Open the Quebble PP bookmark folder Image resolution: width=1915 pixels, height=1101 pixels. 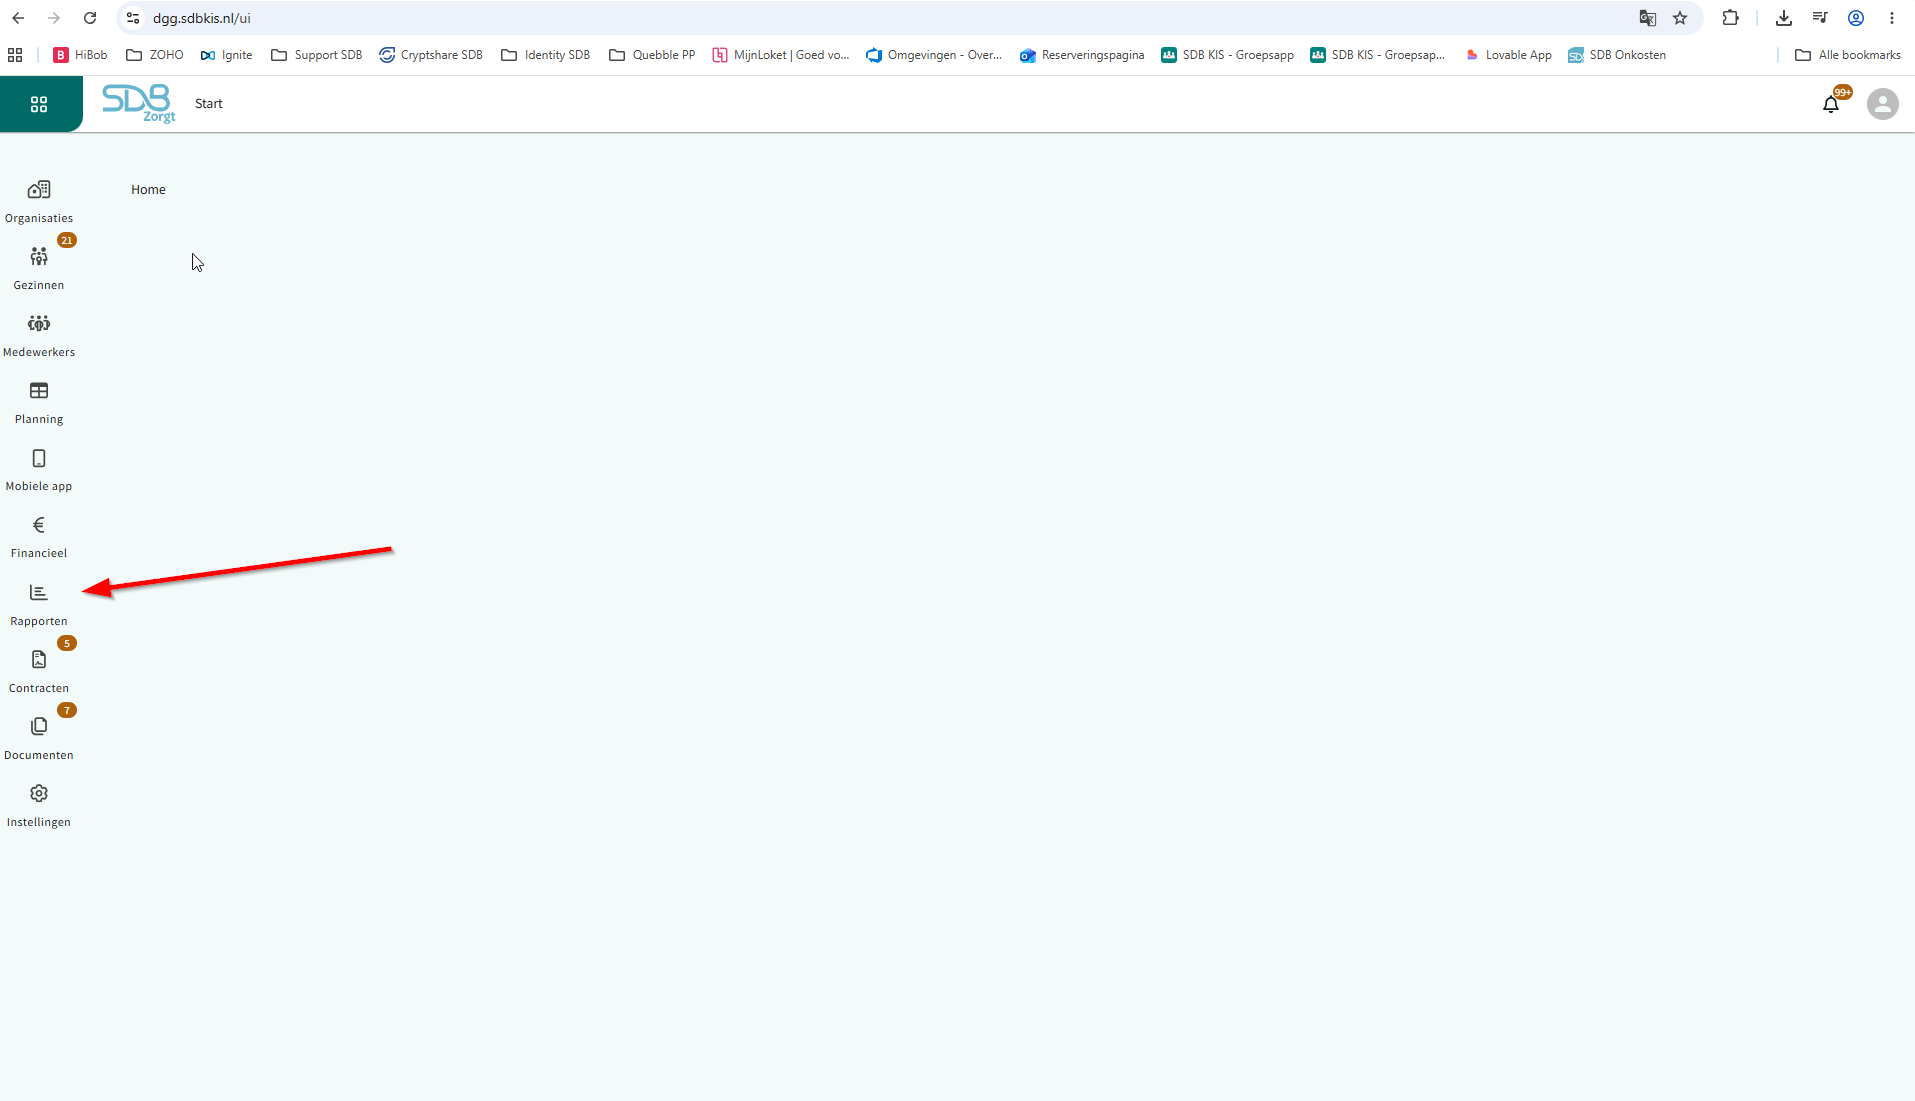(652, 55)
